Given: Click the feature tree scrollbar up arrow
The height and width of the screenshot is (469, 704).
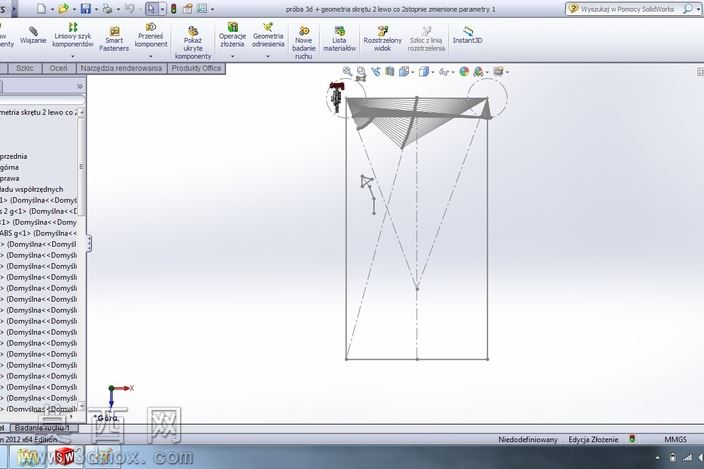Looking at the screenshot, I should point(81,113).
